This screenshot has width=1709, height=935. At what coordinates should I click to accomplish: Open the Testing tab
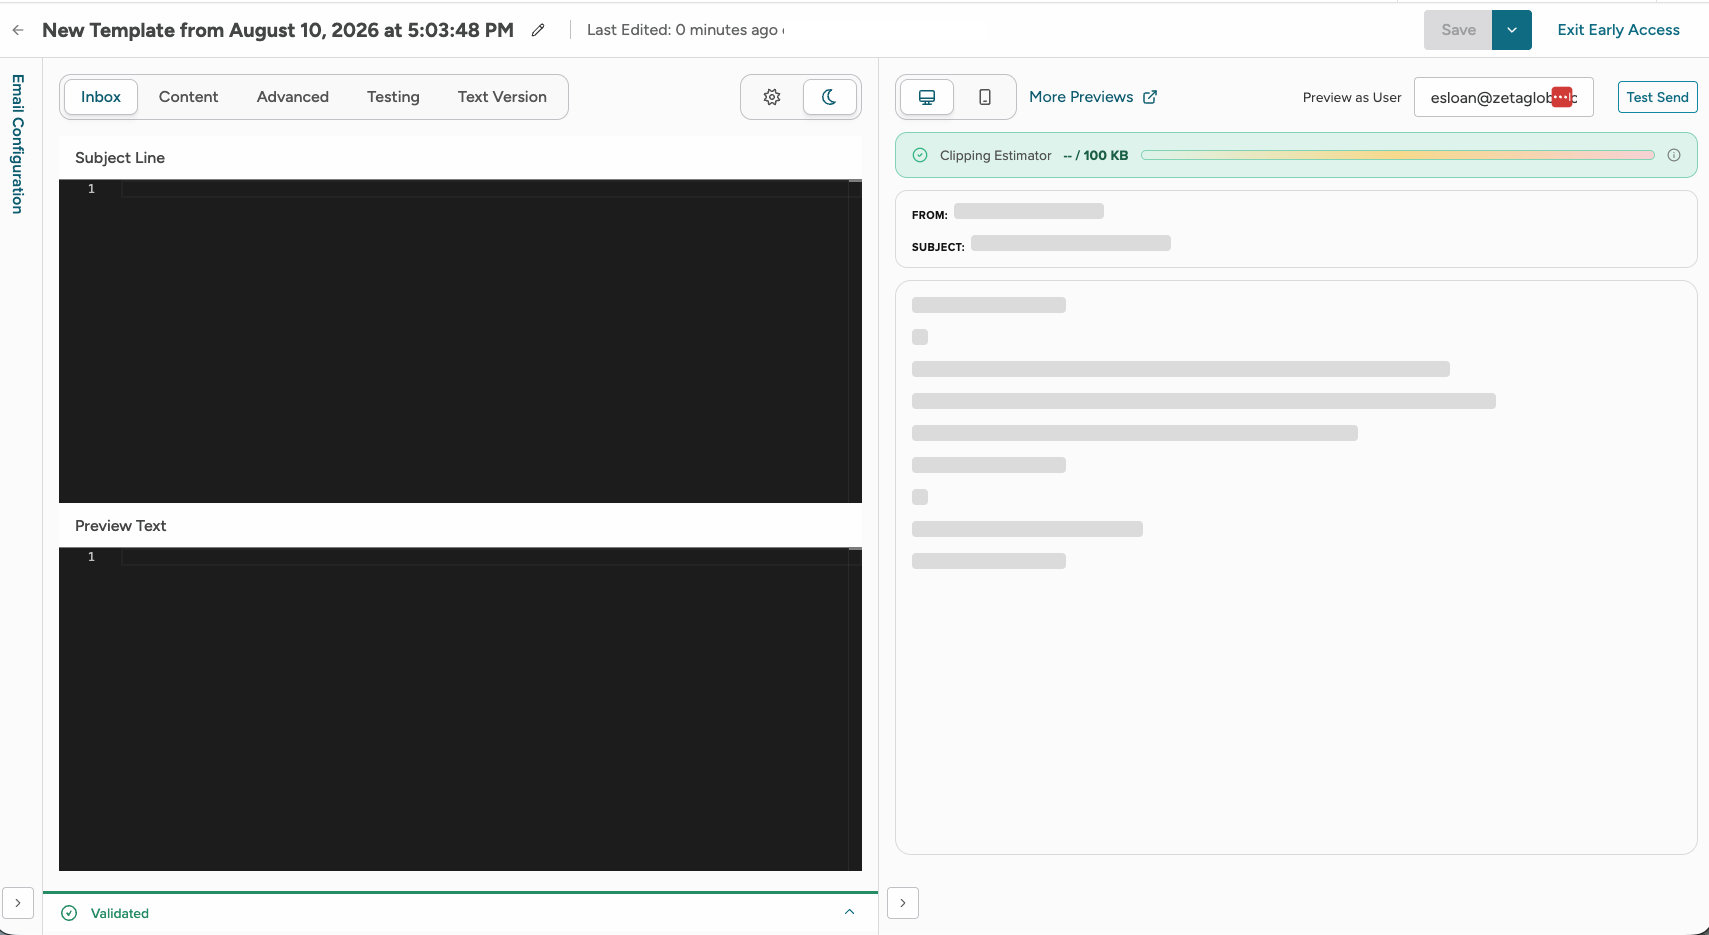[393, 97]
